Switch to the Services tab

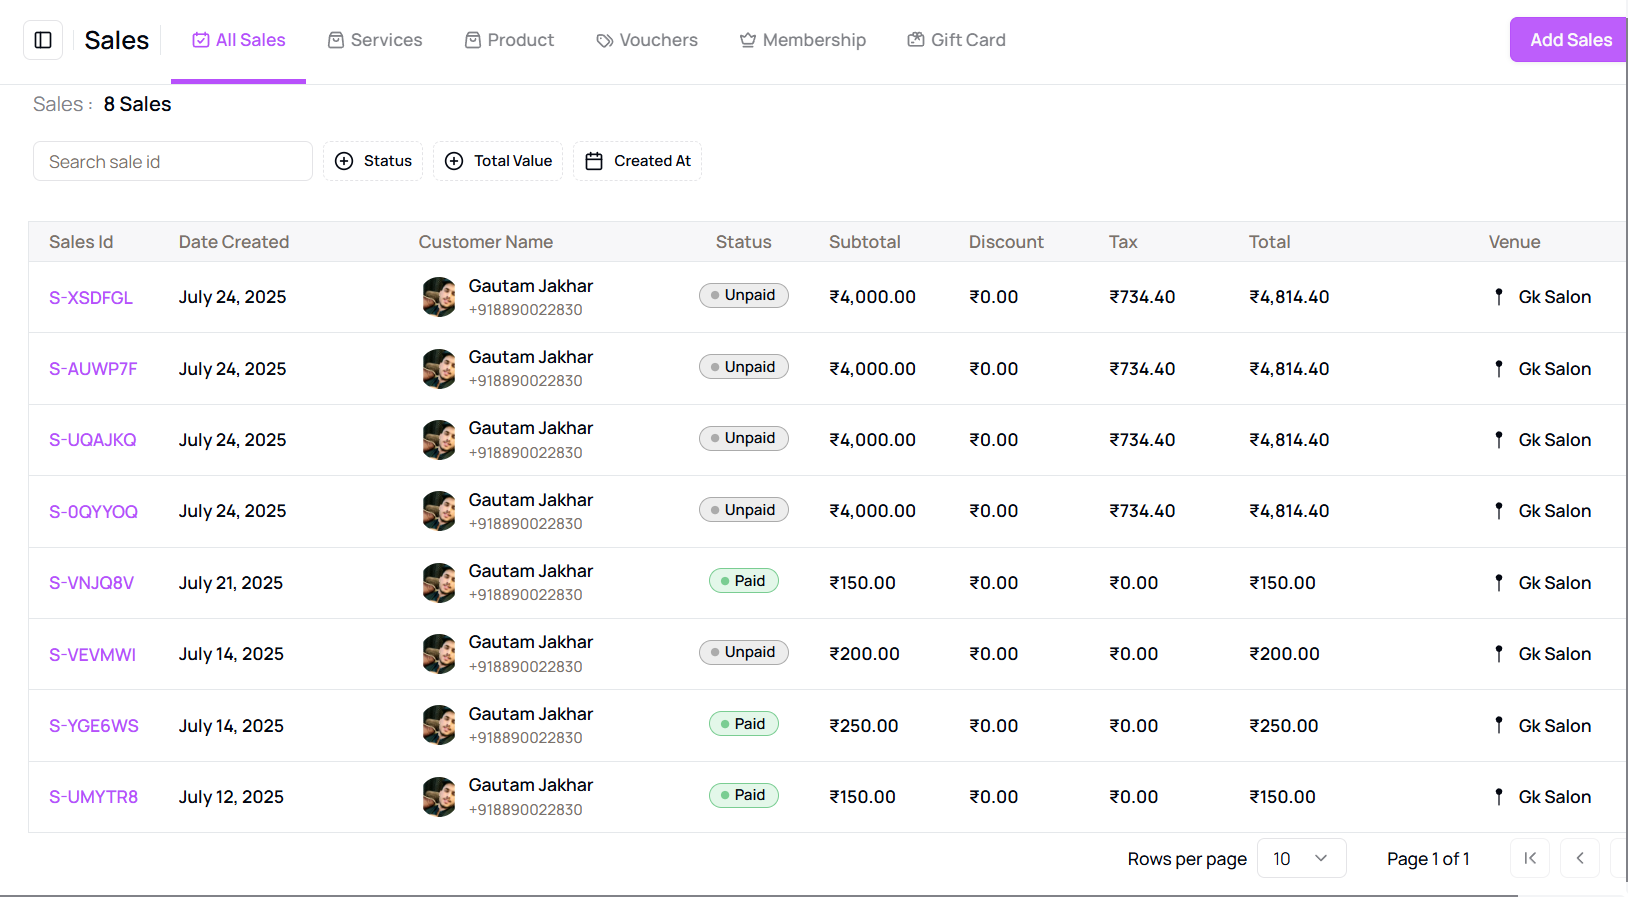[x=375, y=40]
